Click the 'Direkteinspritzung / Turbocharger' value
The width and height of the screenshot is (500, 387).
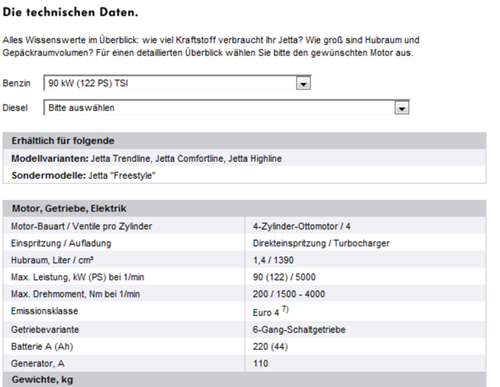click(321, 243)
